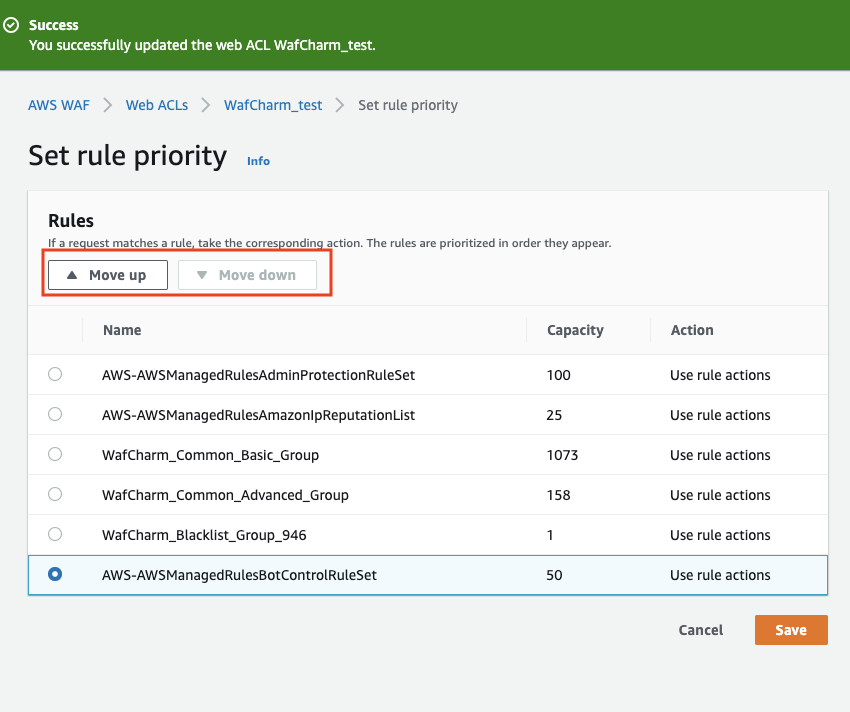
Task: Open Web ACLs breadcrumb link
Action: 157,105
